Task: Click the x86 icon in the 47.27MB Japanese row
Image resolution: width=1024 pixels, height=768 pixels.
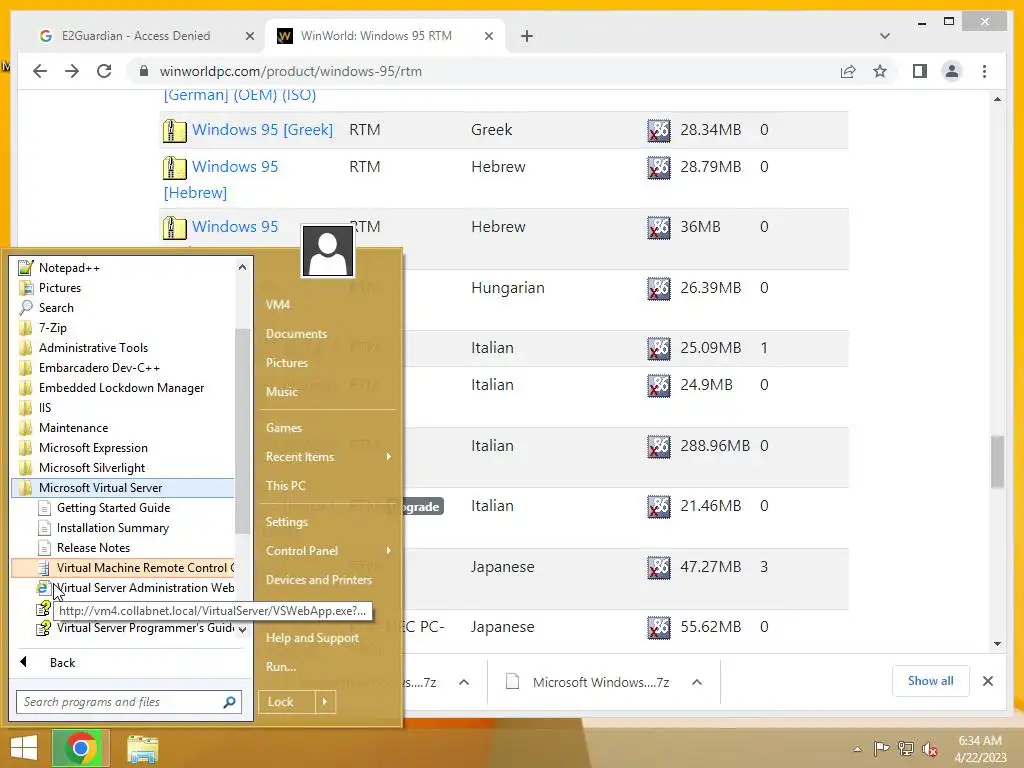Action: (x=658, y=568)
